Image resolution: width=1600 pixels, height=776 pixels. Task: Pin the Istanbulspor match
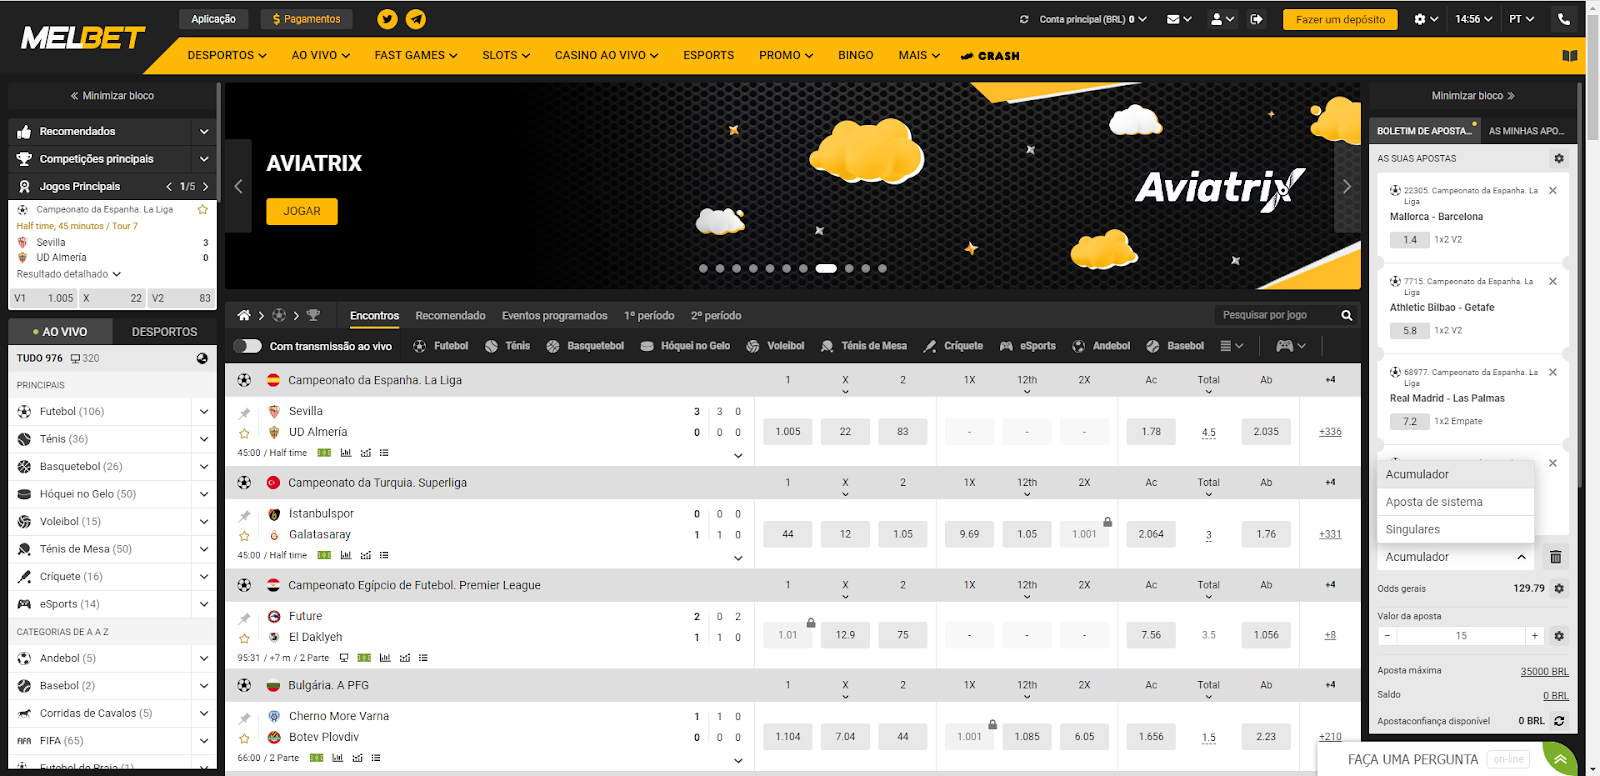(244, 515)
